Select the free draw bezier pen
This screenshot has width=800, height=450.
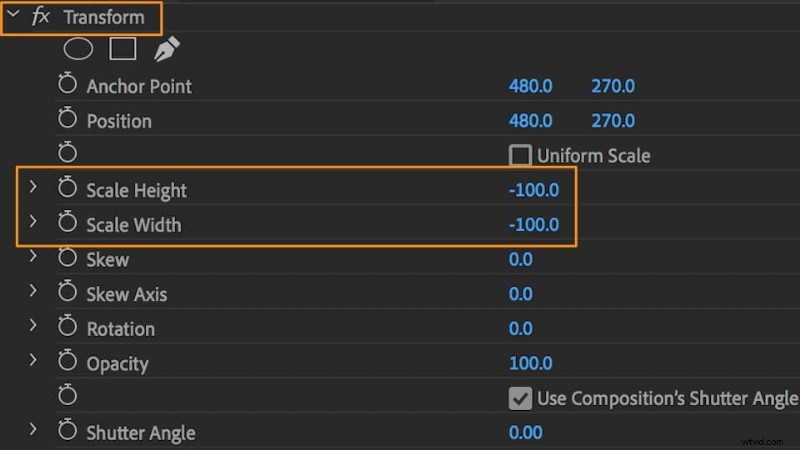(166, 49)
